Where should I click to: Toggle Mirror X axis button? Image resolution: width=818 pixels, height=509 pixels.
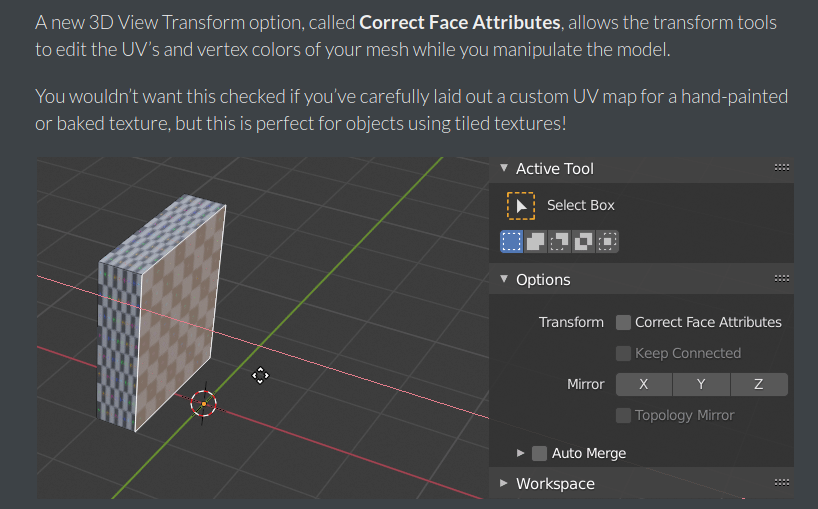(x=644, y=384)
